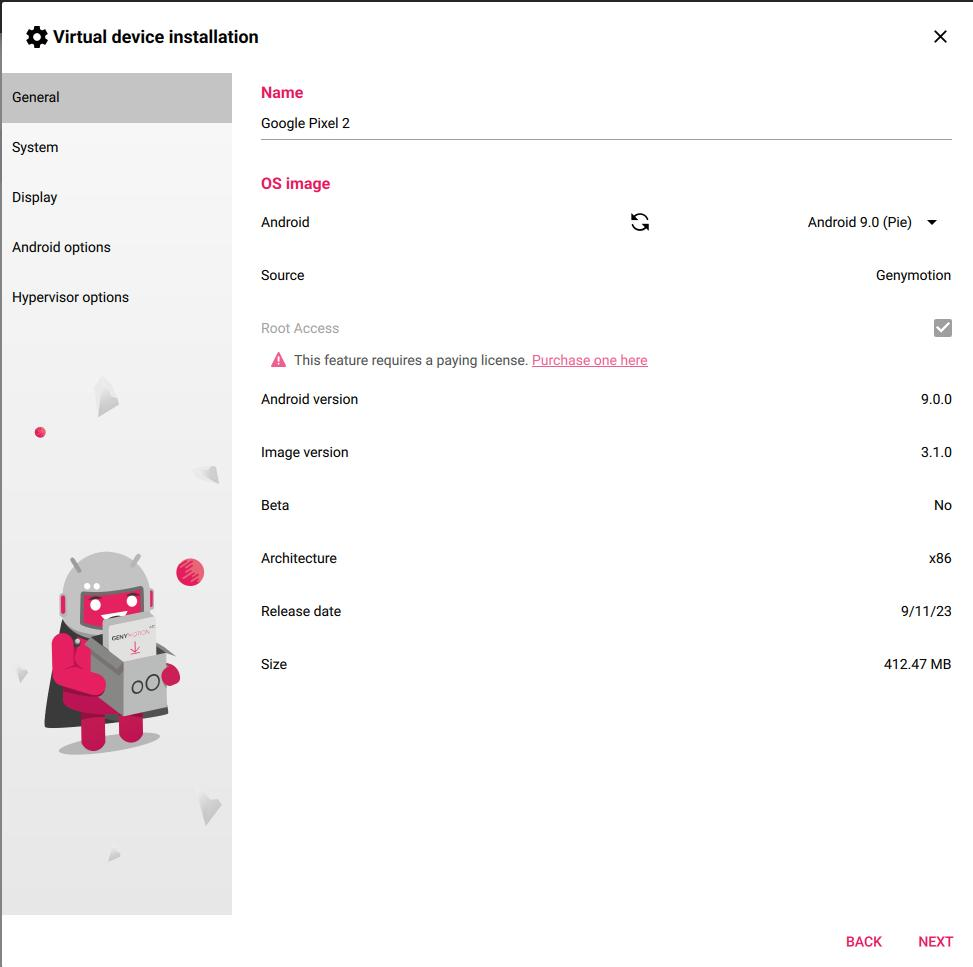973x967 pixels.
Task: Switch to the System tab
Action: click(116, 147)
